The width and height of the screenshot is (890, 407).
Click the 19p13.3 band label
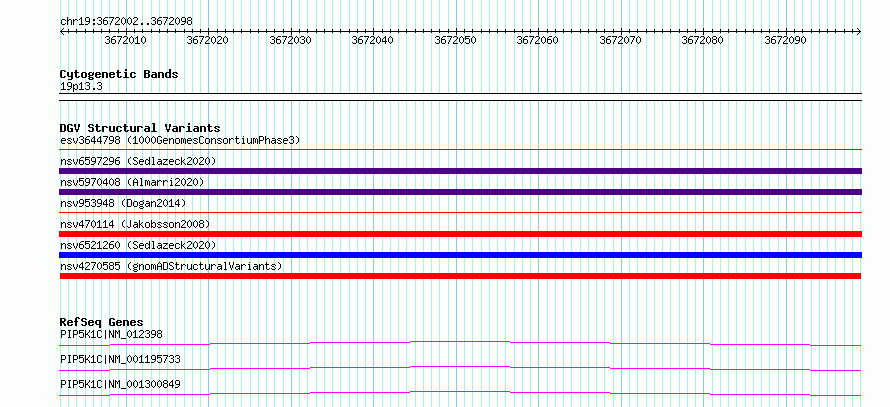pyautogui.click(x=81, y=87)
